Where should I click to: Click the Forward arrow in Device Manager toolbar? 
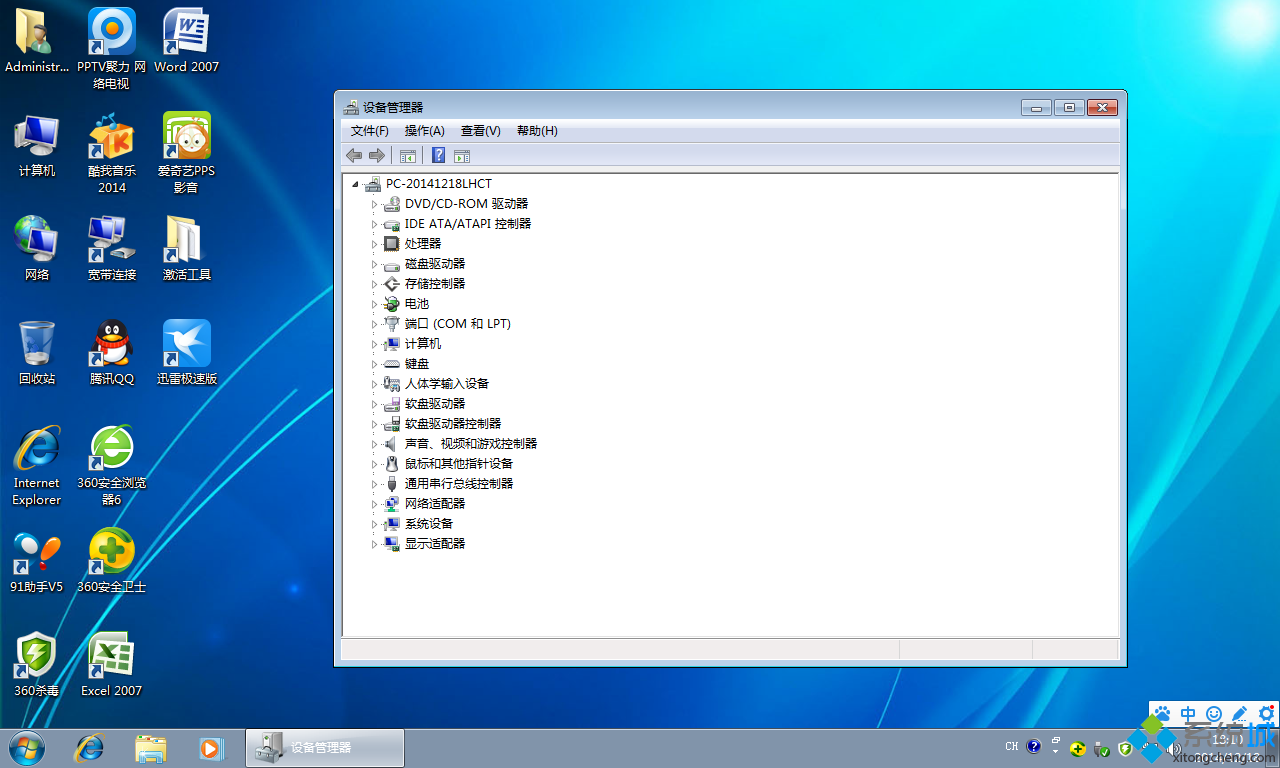(x=377, y=155)
